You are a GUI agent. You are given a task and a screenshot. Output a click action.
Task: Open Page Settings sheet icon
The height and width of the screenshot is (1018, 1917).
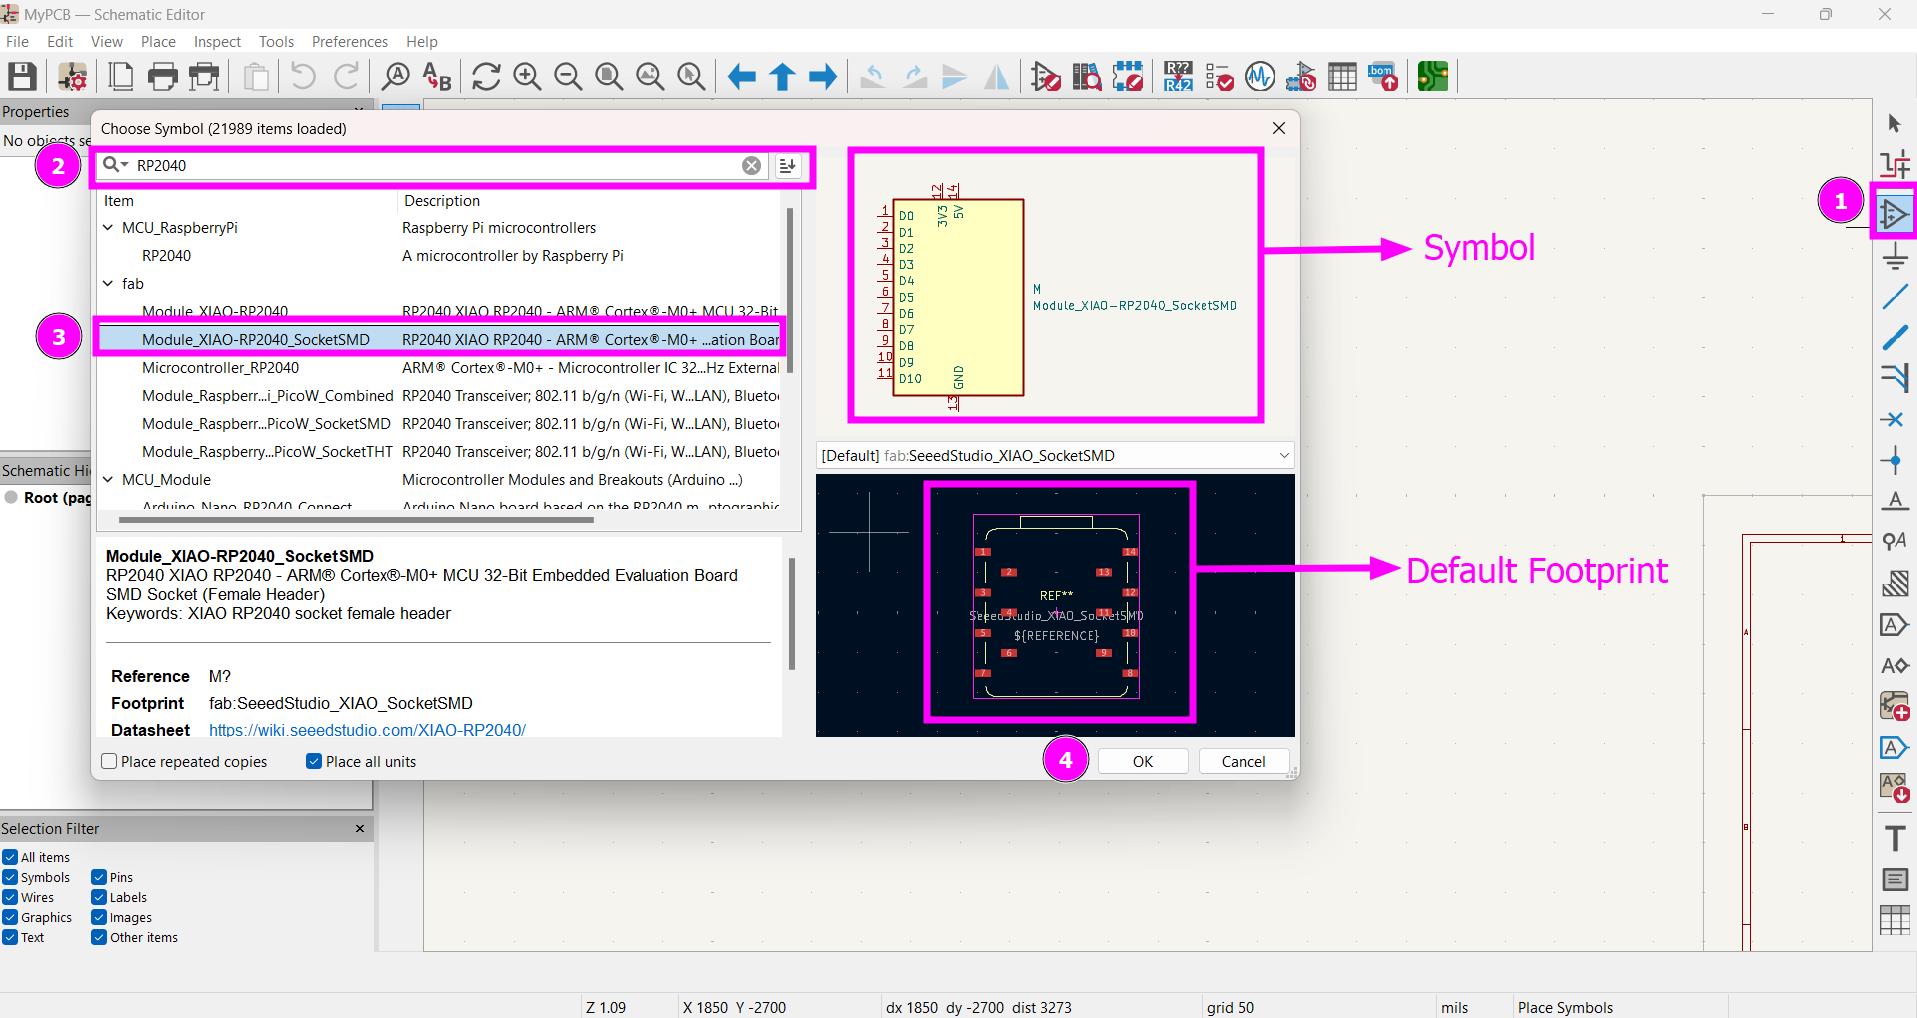coord(121,77)
